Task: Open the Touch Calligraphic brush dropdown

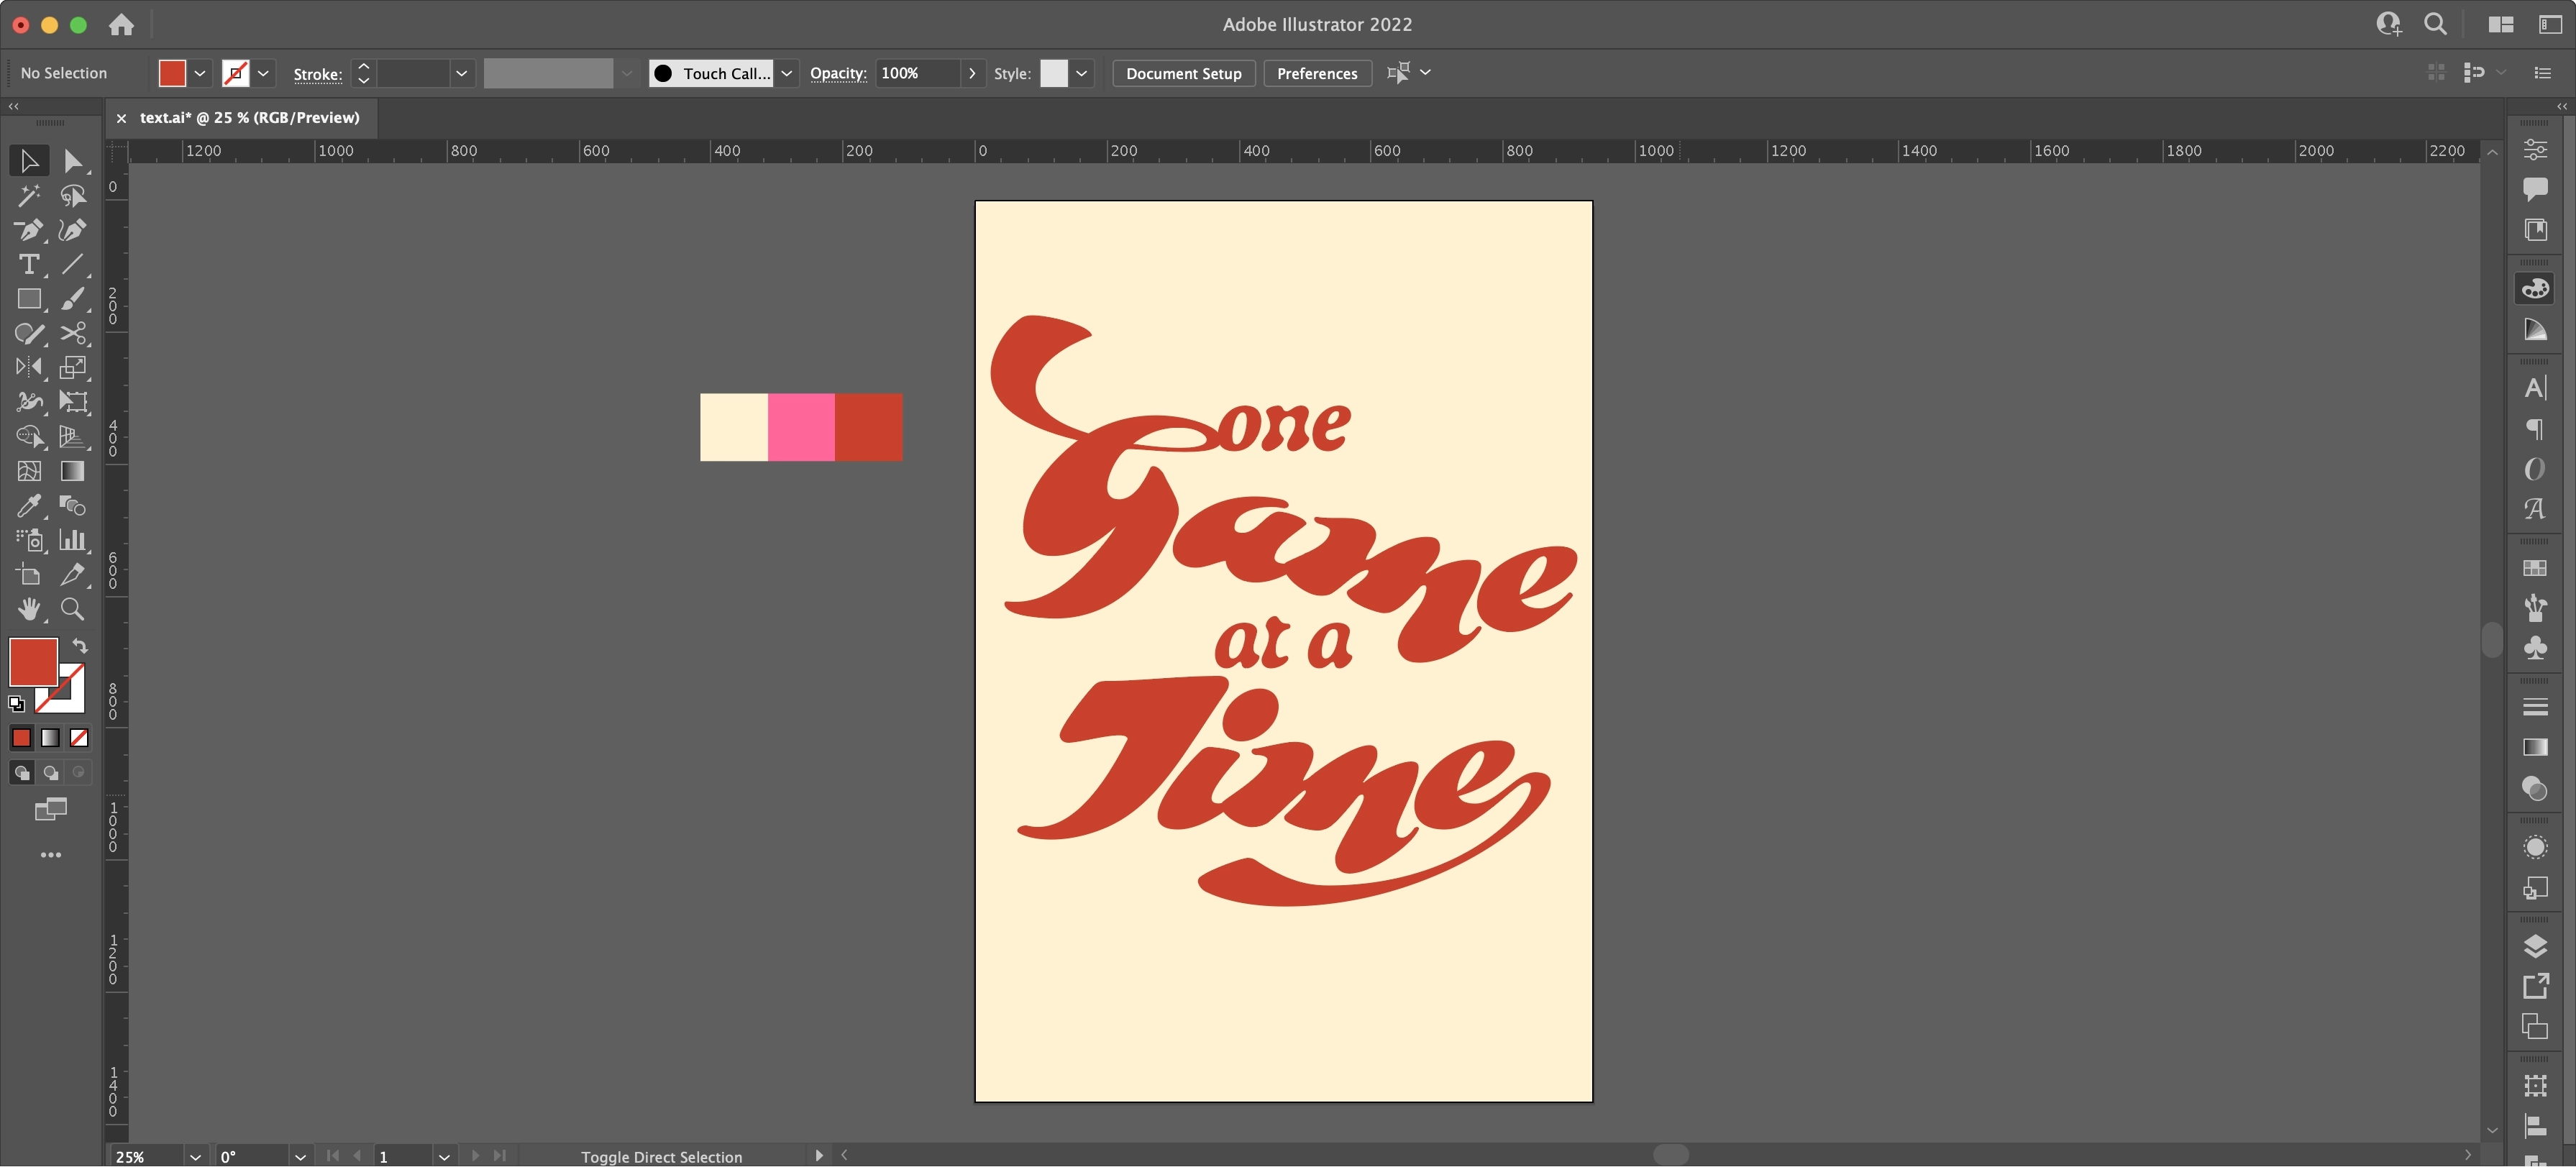Action: [787, 73]
